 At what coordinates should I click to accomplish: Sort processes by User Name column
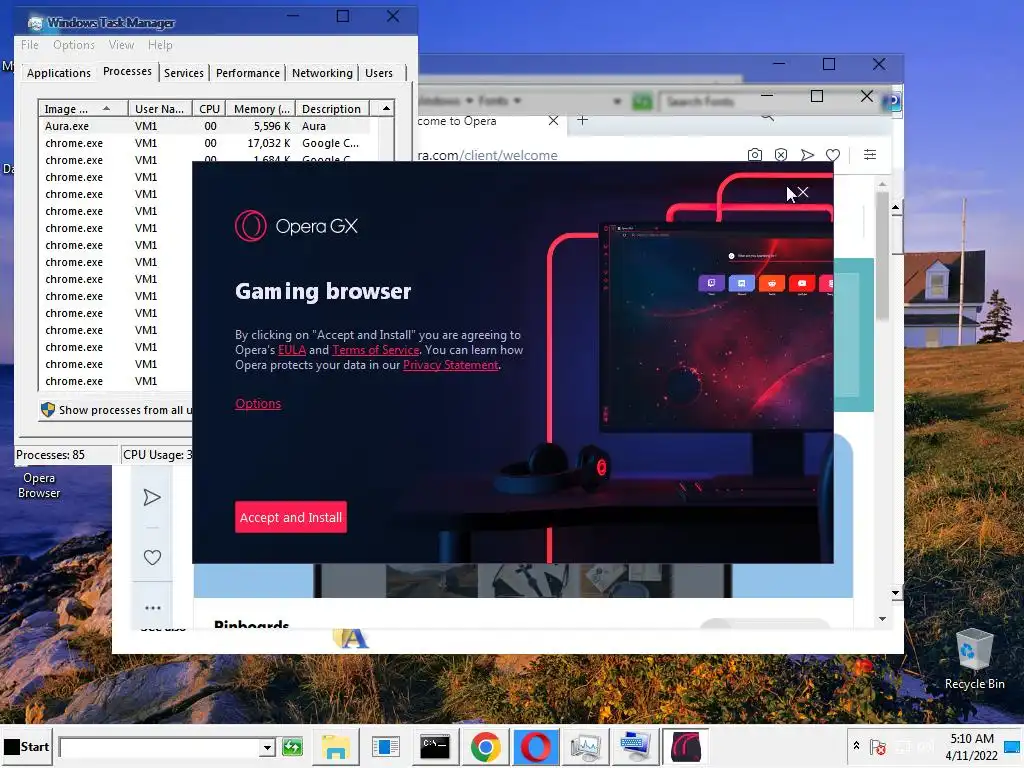[160, 108]
